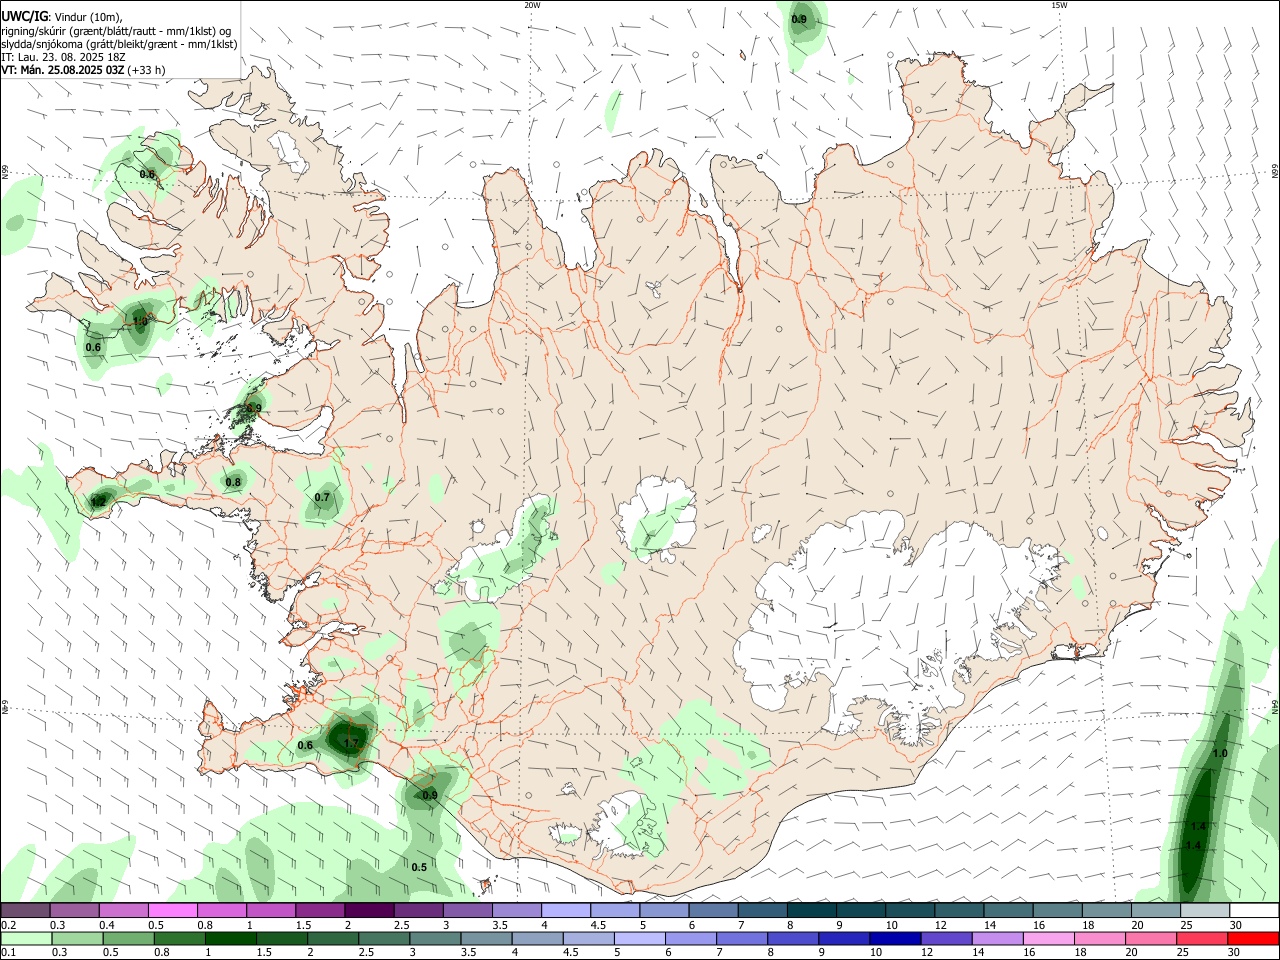The width and height of the screenshot is (1280, 960).
Task: Click the 20W longitude label
Action: pos(533,5)
